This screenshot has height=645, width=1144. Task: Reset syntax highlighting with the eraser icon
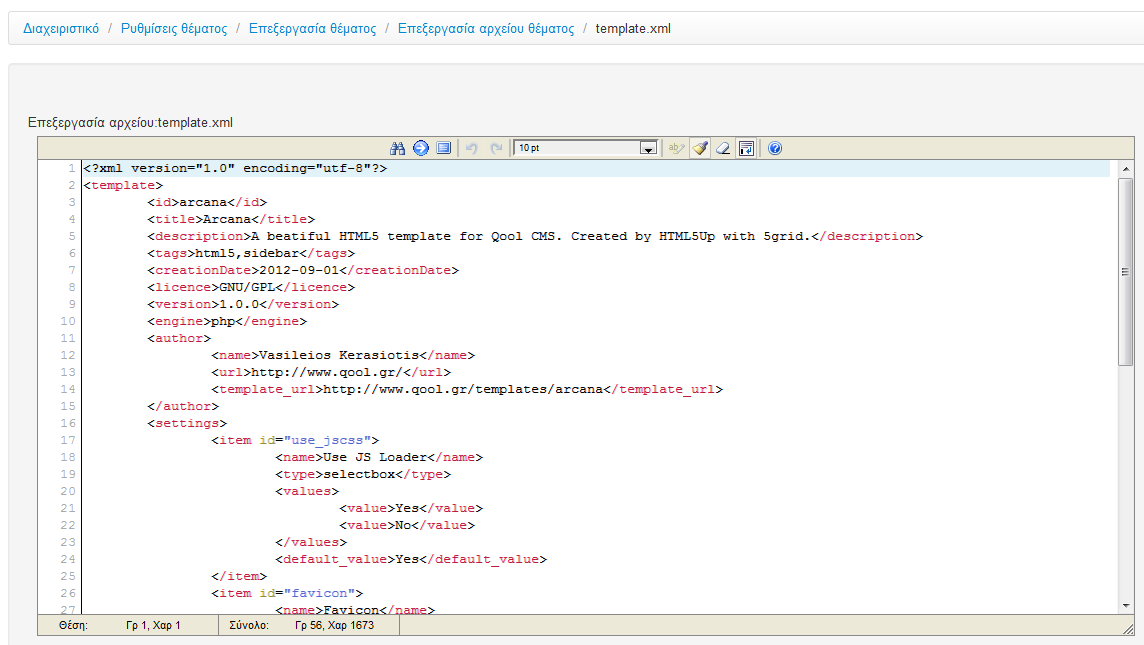pos(721,148)
